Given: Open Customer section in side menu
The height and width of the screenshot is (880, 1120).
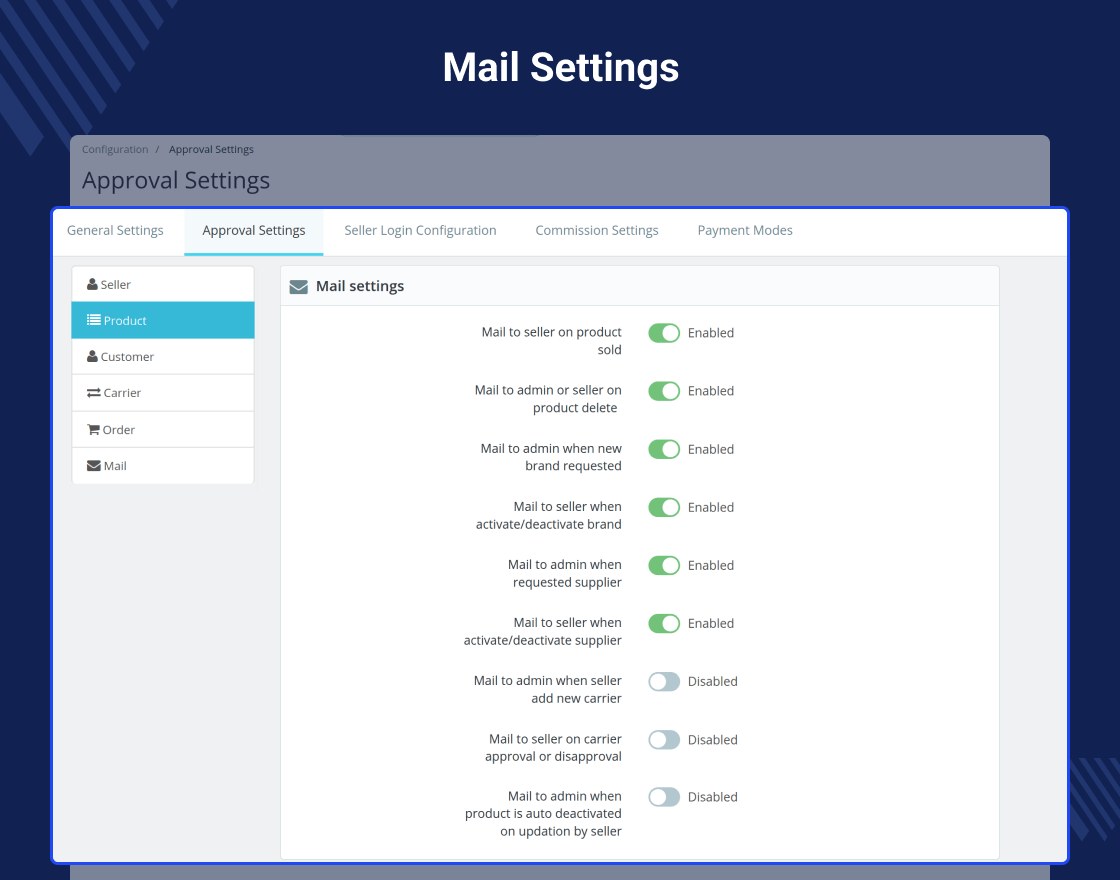Looking at the screenshot, I should [x=163, y=356].
